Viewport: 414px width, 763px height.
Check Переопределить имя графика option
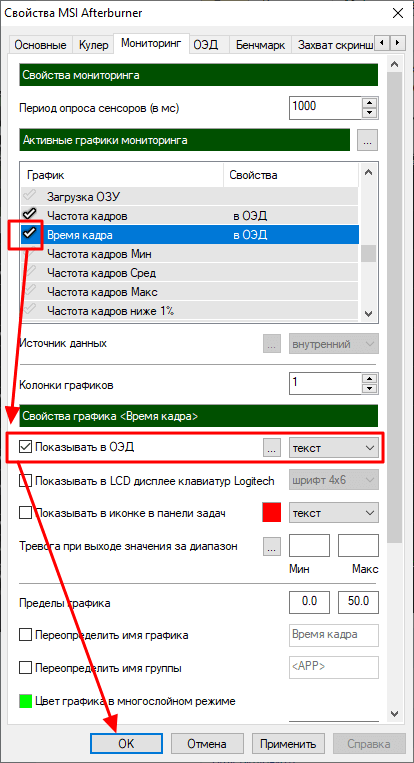[25, 635]
